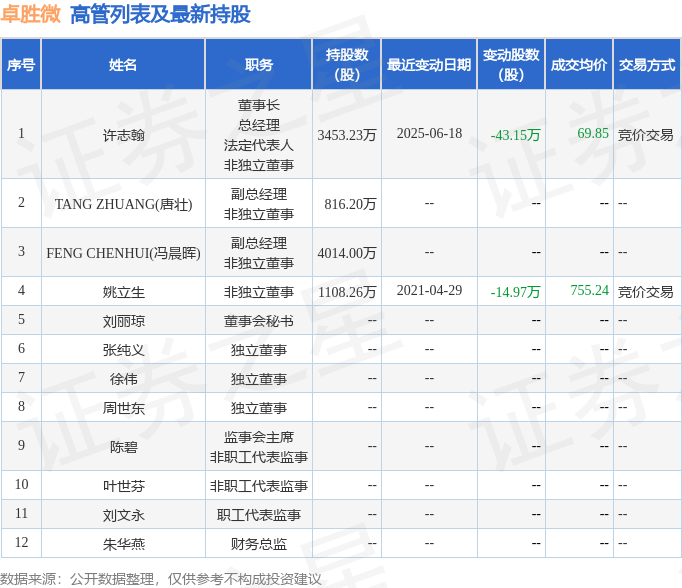Click 董事长 title of 许志翰
Screen dimensions: 682x588
pos(259,105)
